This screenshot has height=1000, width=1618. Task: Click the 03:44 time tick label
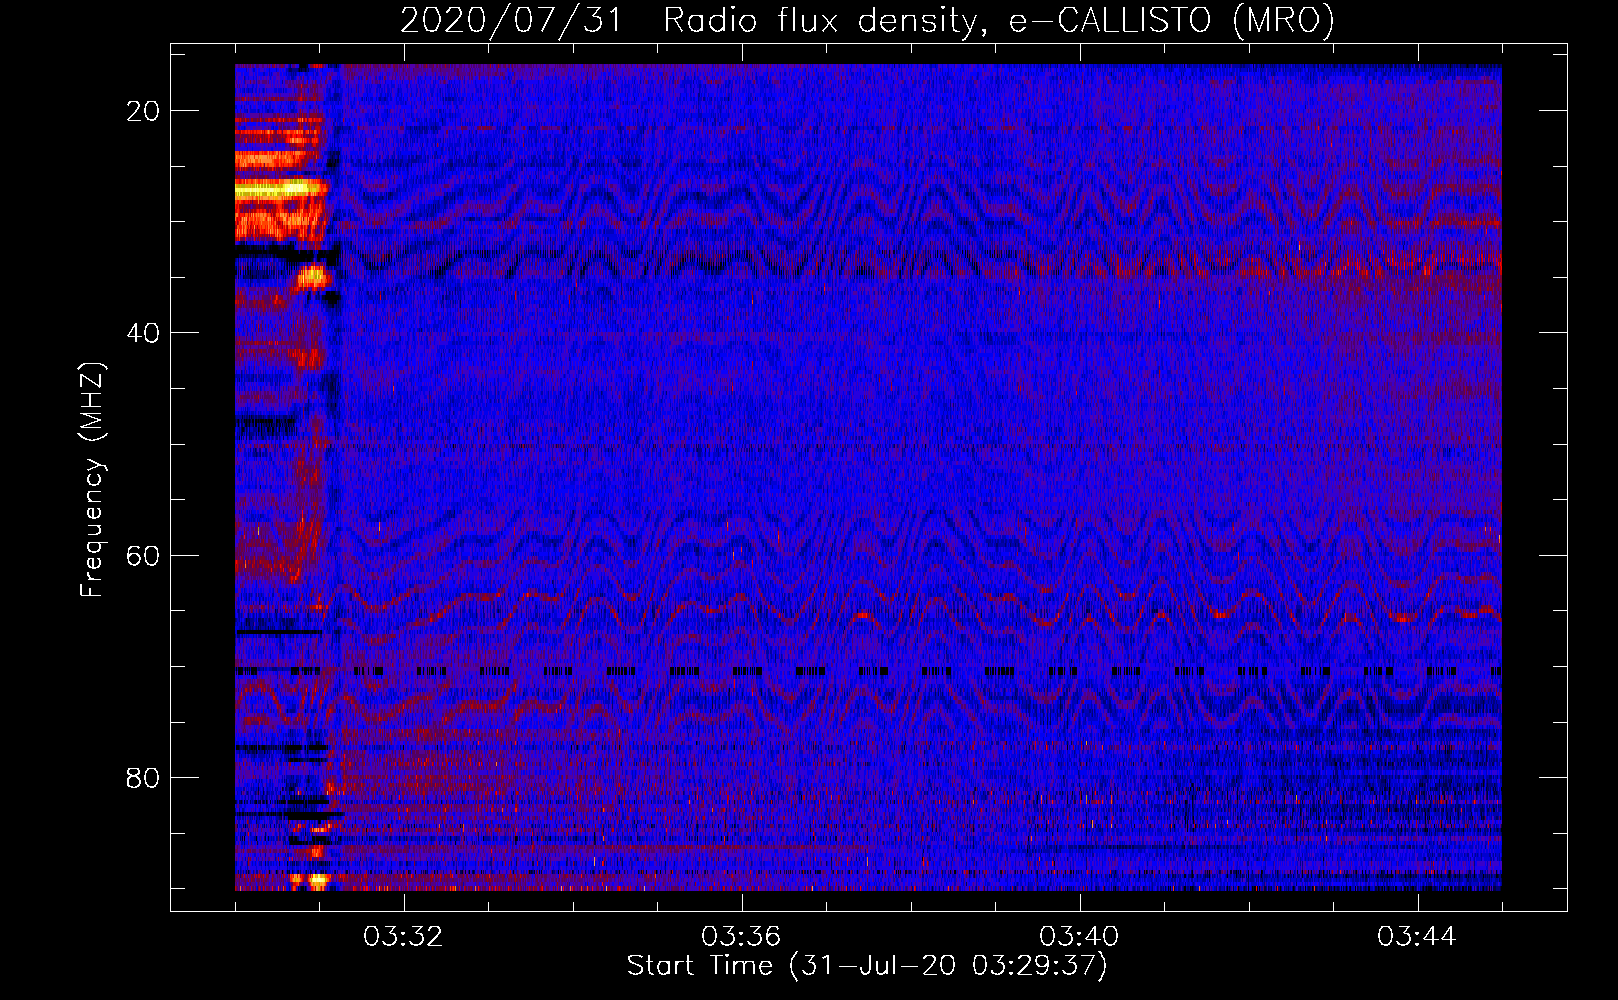(x=1417, y=937)
